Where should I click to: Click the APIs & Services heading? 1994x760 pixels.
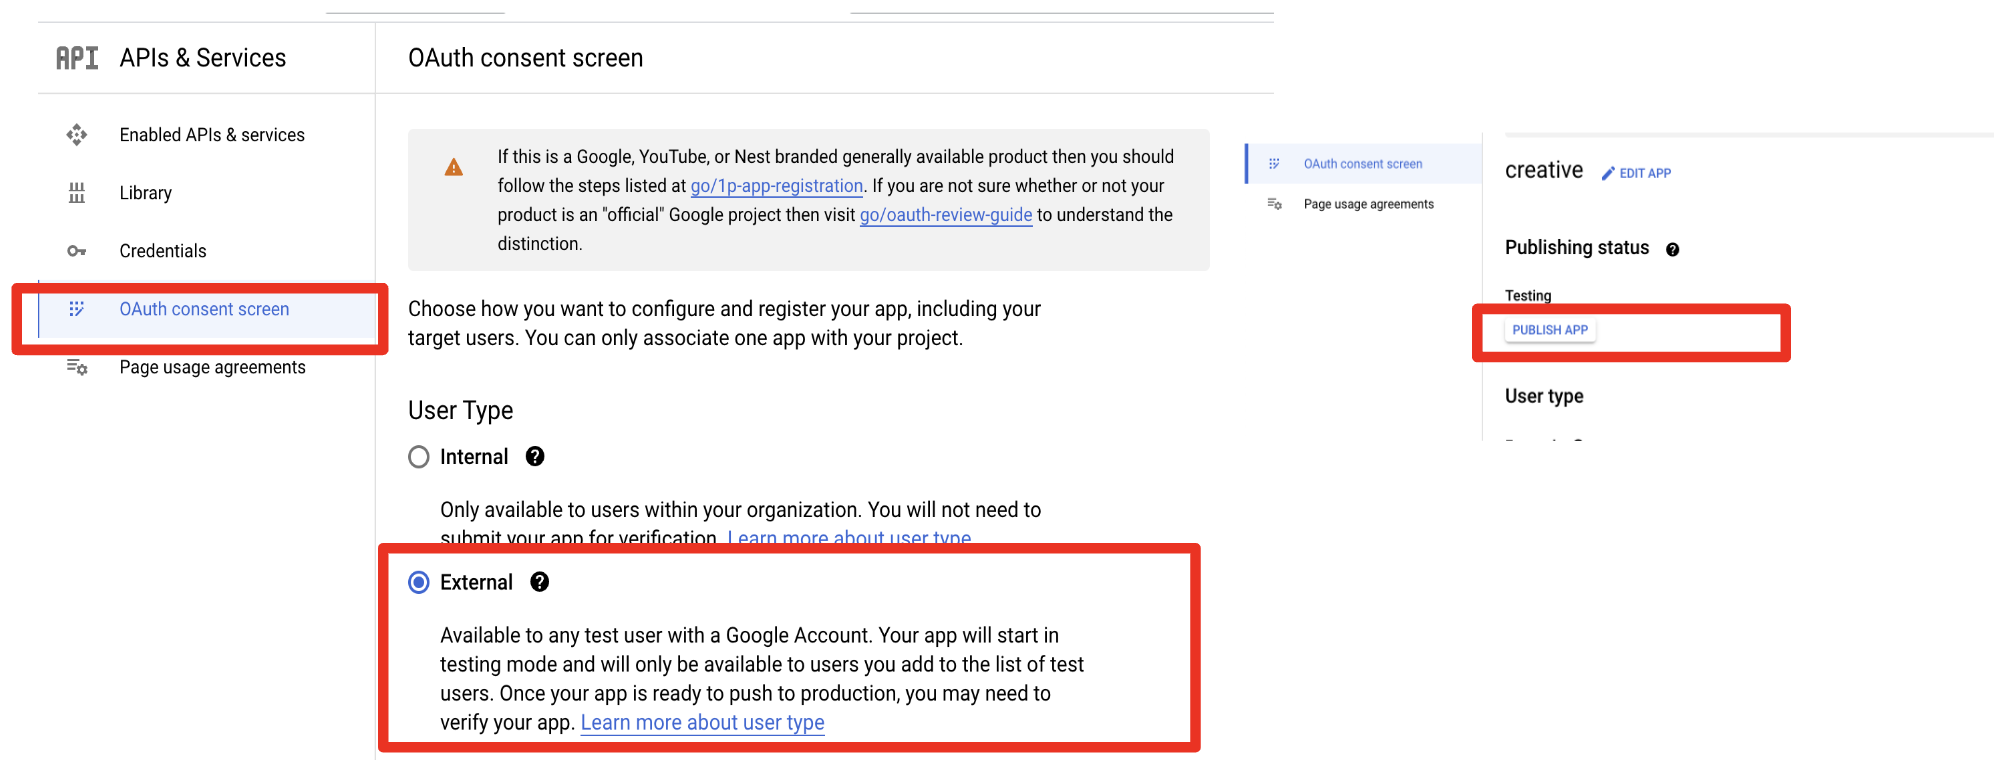coord(203,58)
